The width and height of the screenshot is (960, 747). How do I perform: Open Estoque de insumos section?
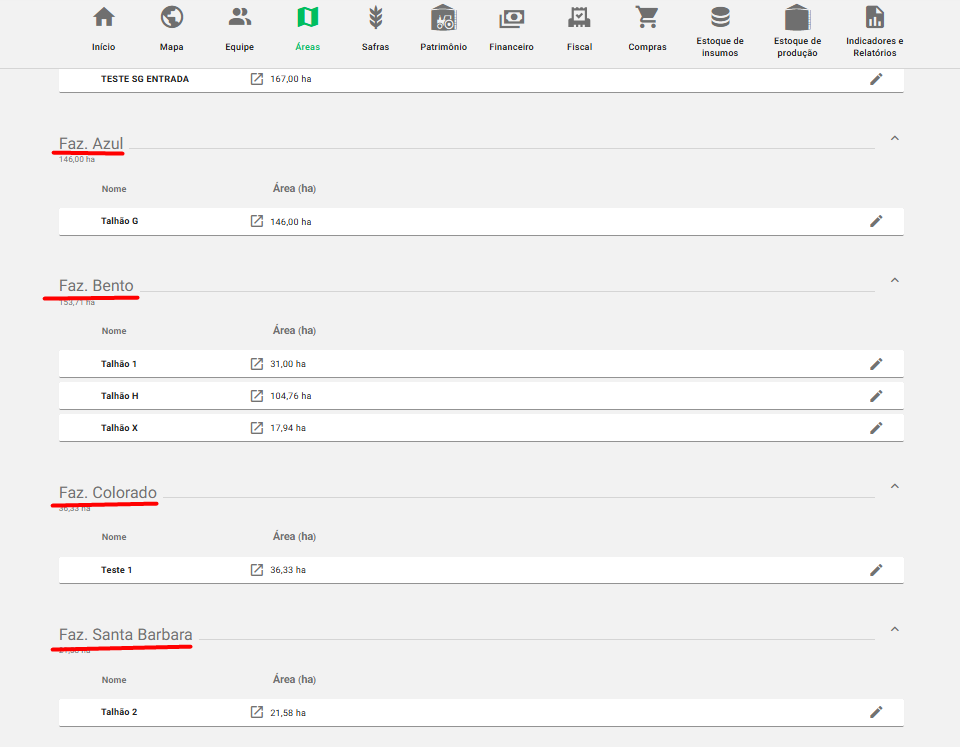720,30
